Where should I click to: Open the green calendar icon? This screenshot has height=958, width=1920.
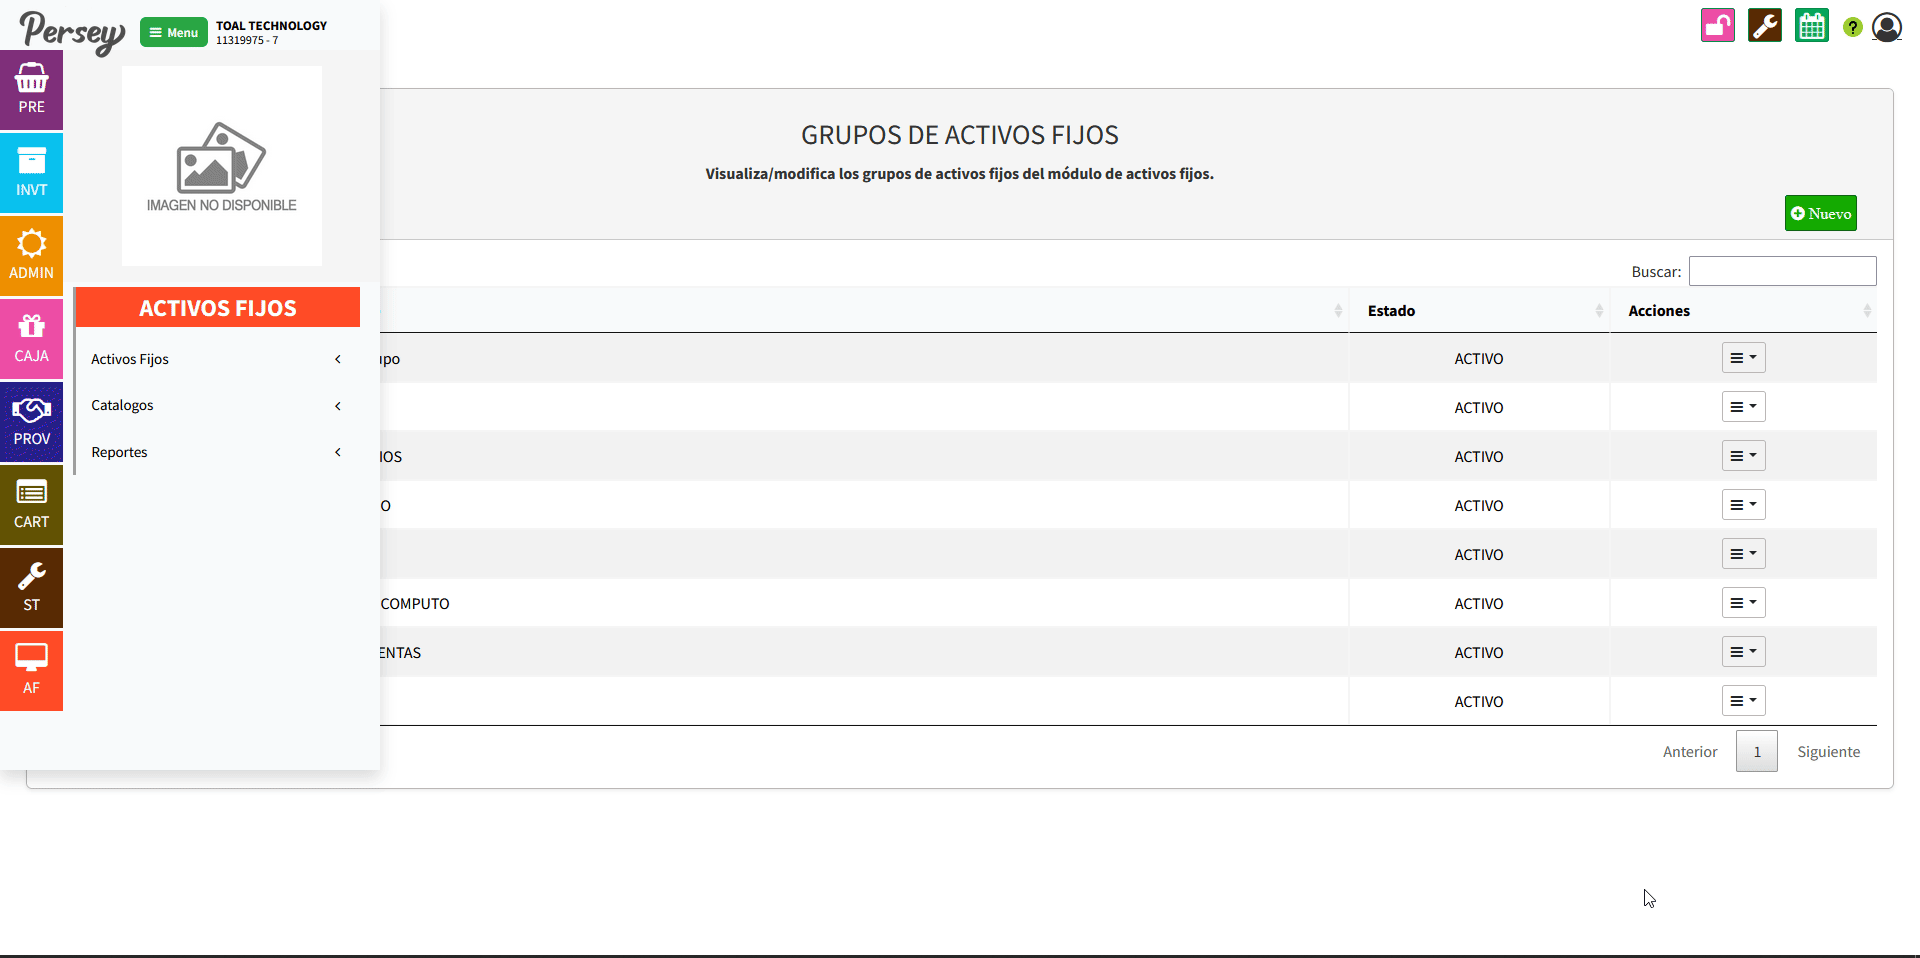click(x=1811, y=26)
